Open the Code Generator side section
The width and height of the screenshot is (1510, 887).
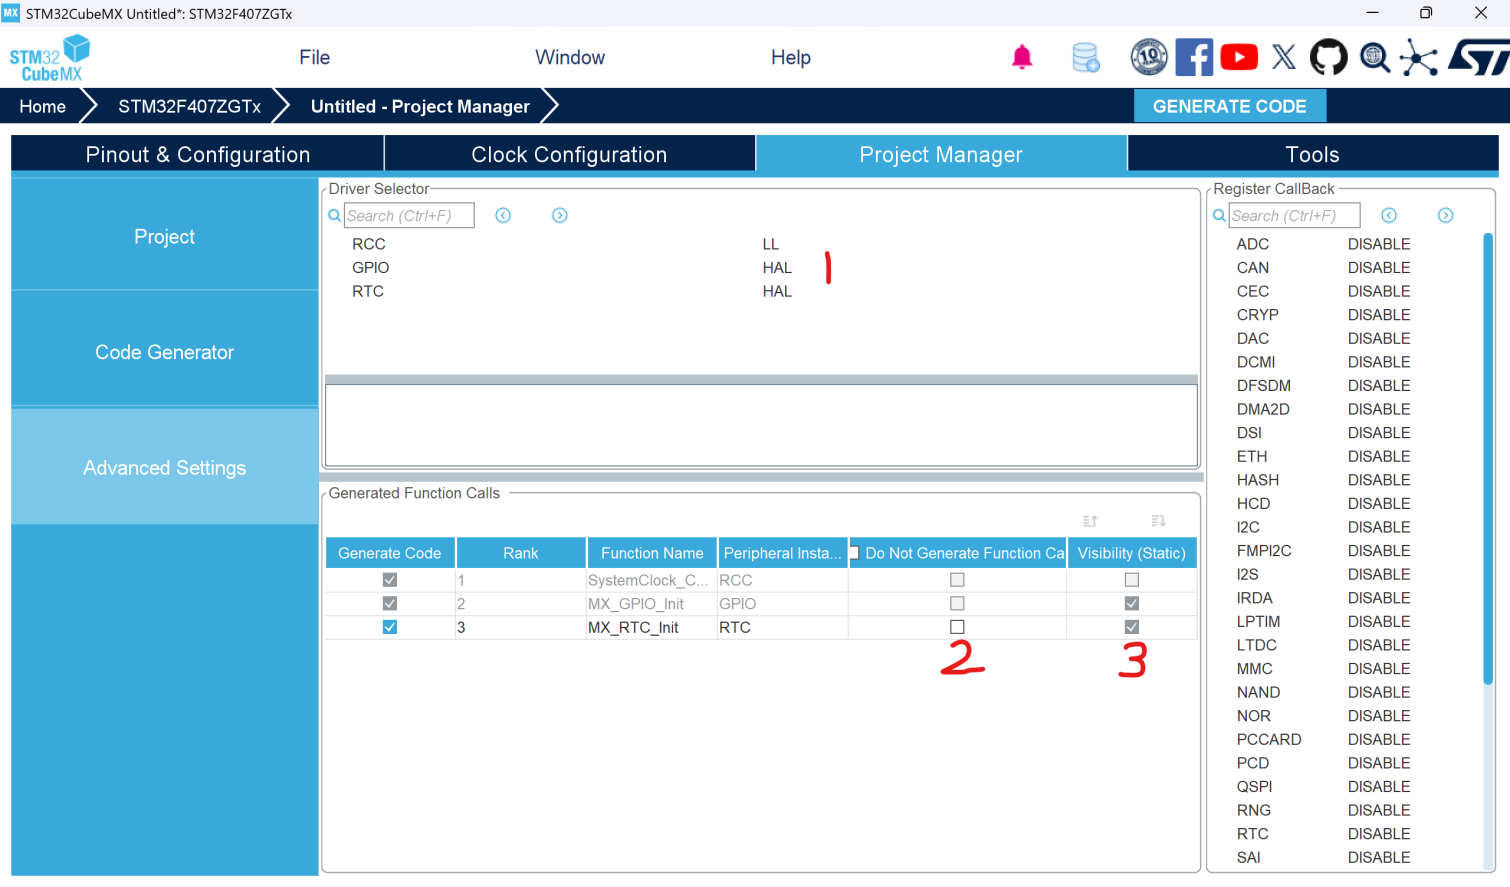point(165,352)
